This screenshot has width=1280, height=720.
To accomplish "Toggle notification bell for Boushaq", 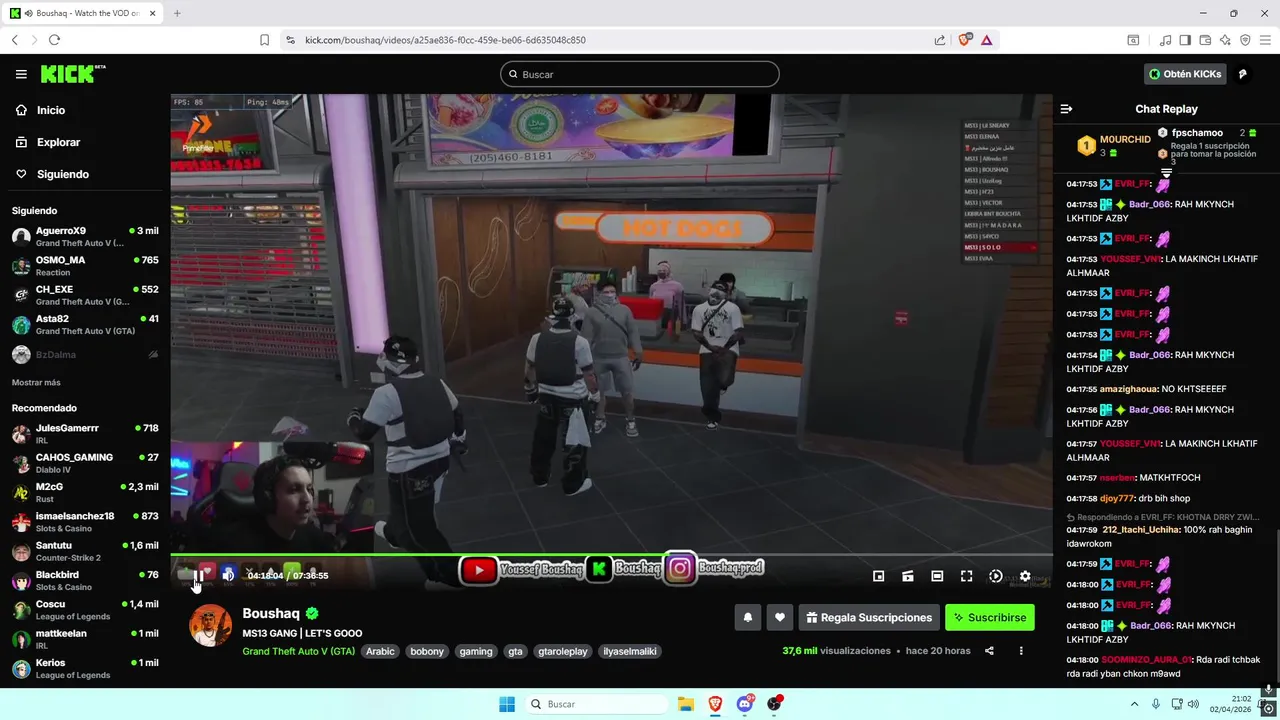I will coord(747,618).
